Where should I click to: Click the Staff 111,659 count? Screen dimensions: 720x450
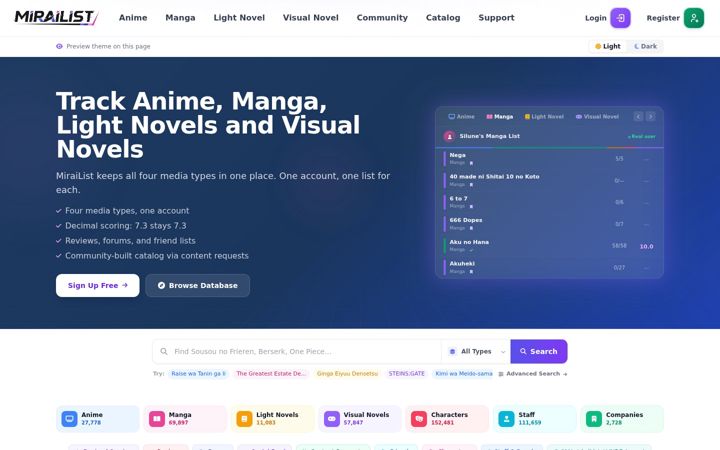coord(529,423)
